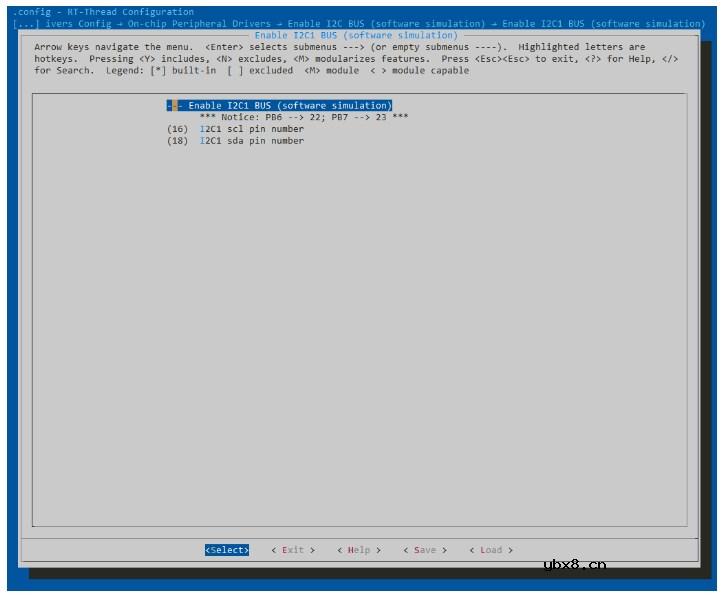Load a configuration with < Load >
This screenshot has height=595, width=722.
click(x=491, y=550)
